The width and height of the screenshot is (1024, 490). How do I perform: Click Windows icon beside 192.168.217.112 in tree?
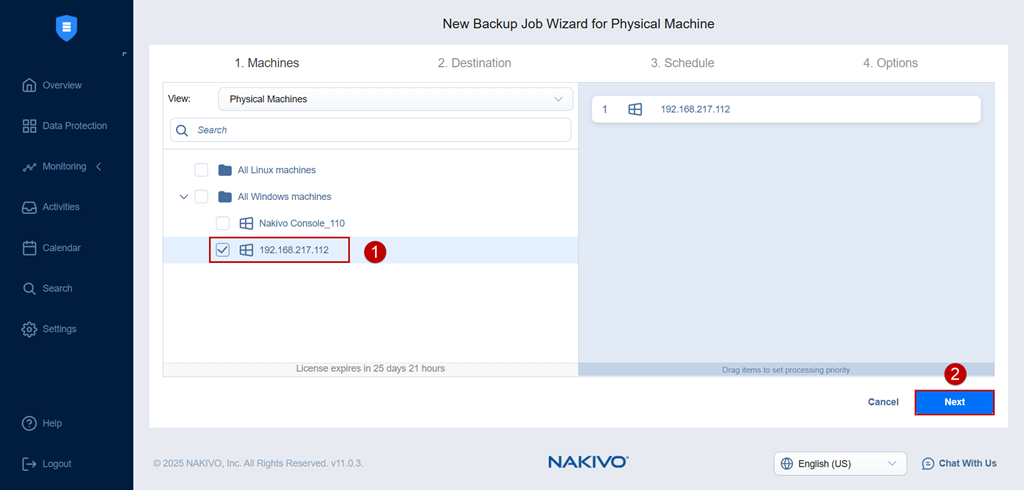click(x=246, y=250)
